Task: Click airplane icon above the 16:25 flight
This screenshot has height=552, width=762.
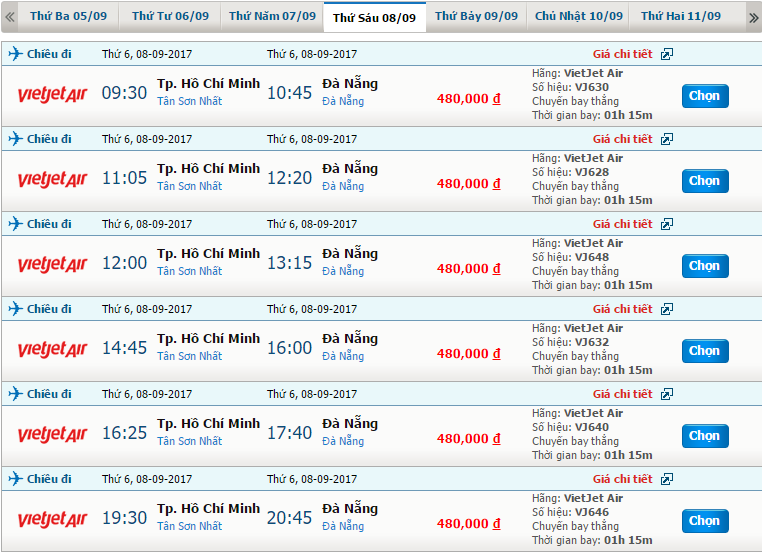Action: coord(16,394)
